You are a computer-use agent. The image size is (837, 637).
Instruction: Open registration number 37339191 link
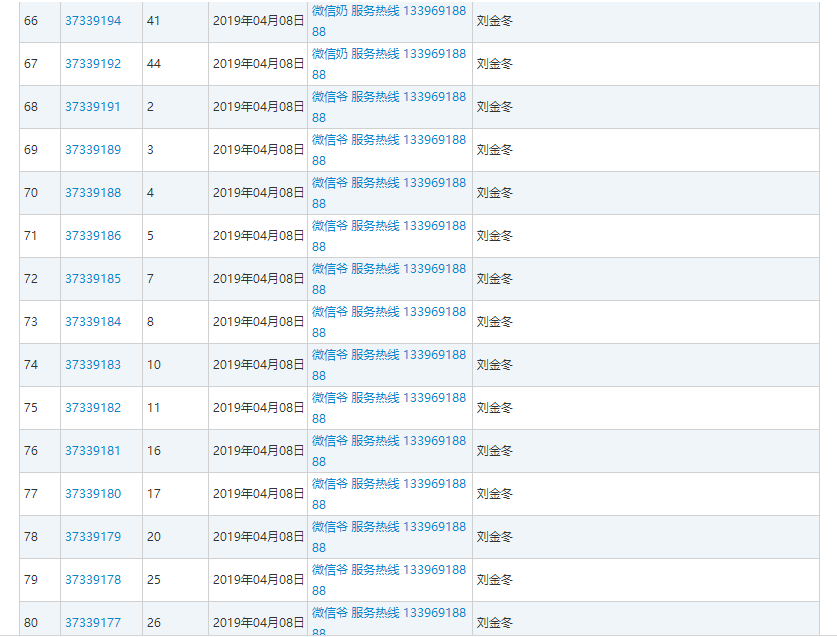(93, 107)
